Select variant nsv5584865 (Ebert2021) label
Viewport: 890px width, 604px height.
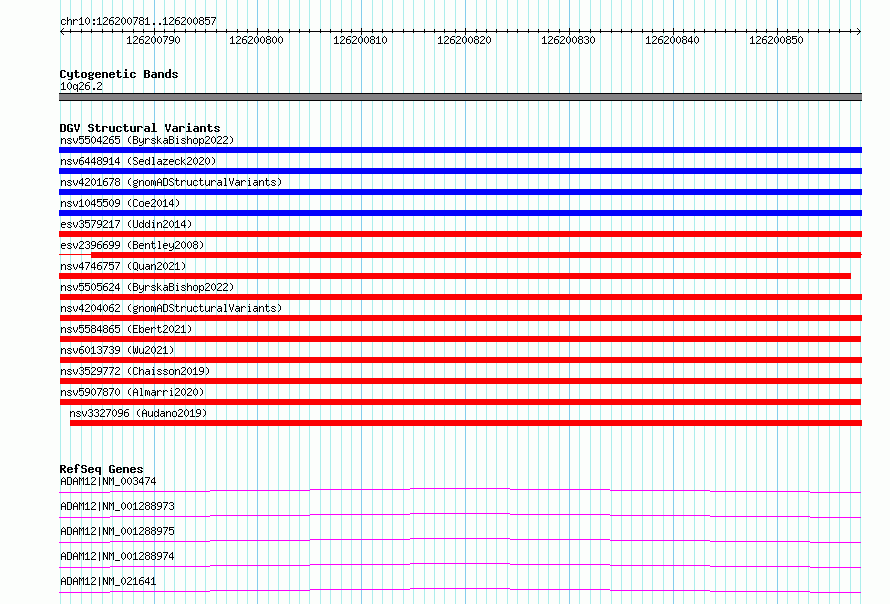(x=126, y=329)
